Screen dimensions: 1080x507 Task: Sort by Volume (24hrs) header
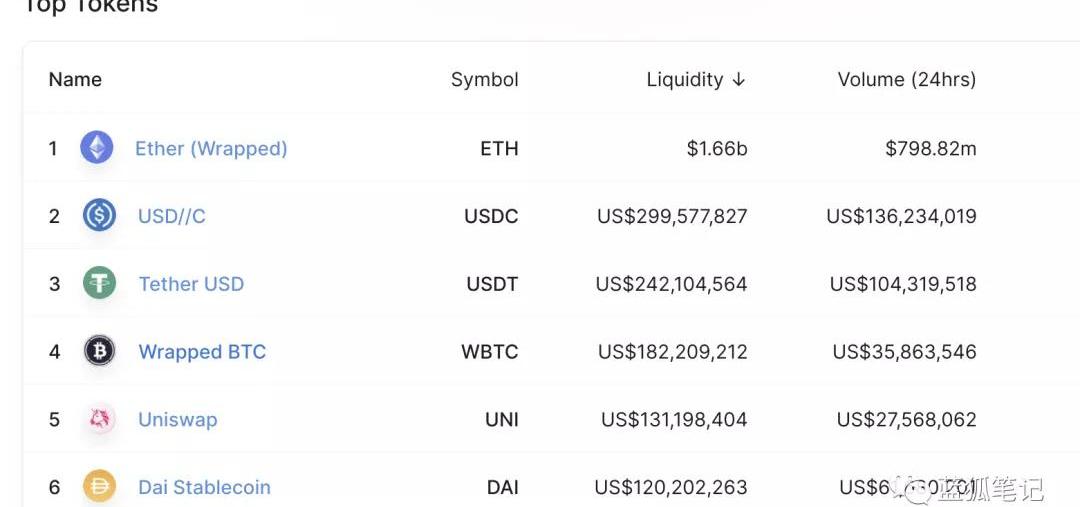tap(906, 80)
